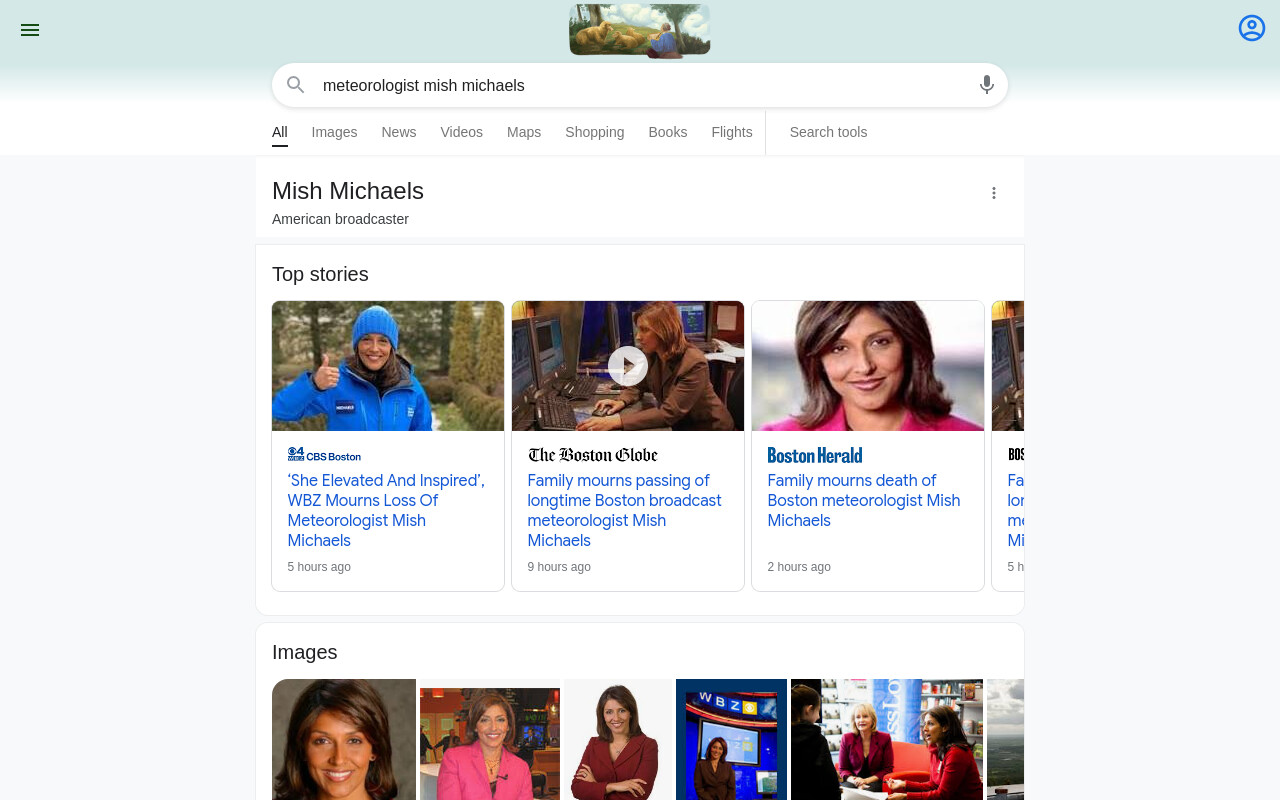Switch to the Videos tab
The image size is (1280, 800).
pos(462,132)
